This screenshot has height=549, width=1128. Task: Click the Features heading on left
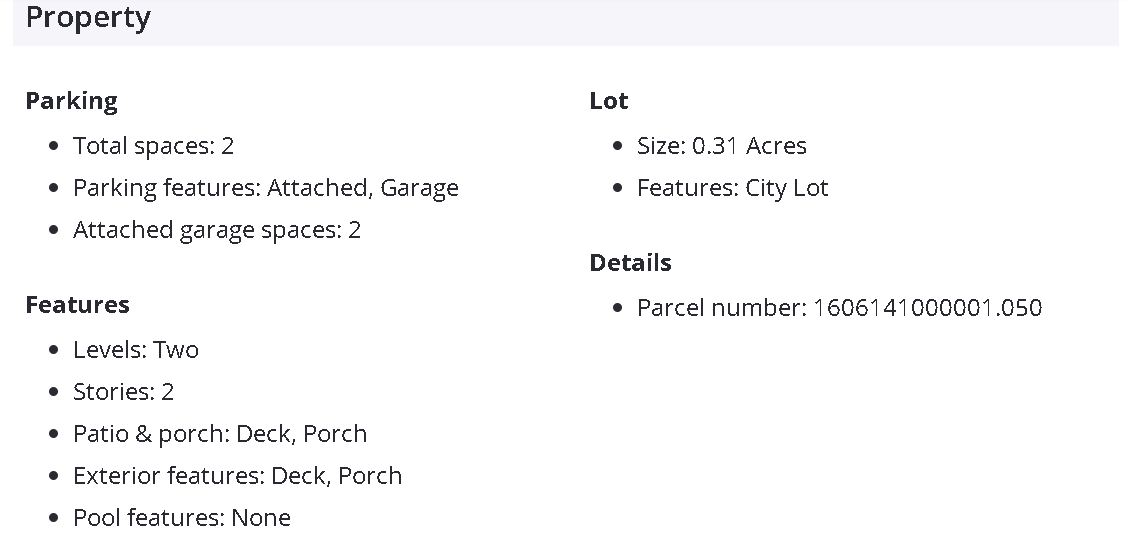click(77, 305)
